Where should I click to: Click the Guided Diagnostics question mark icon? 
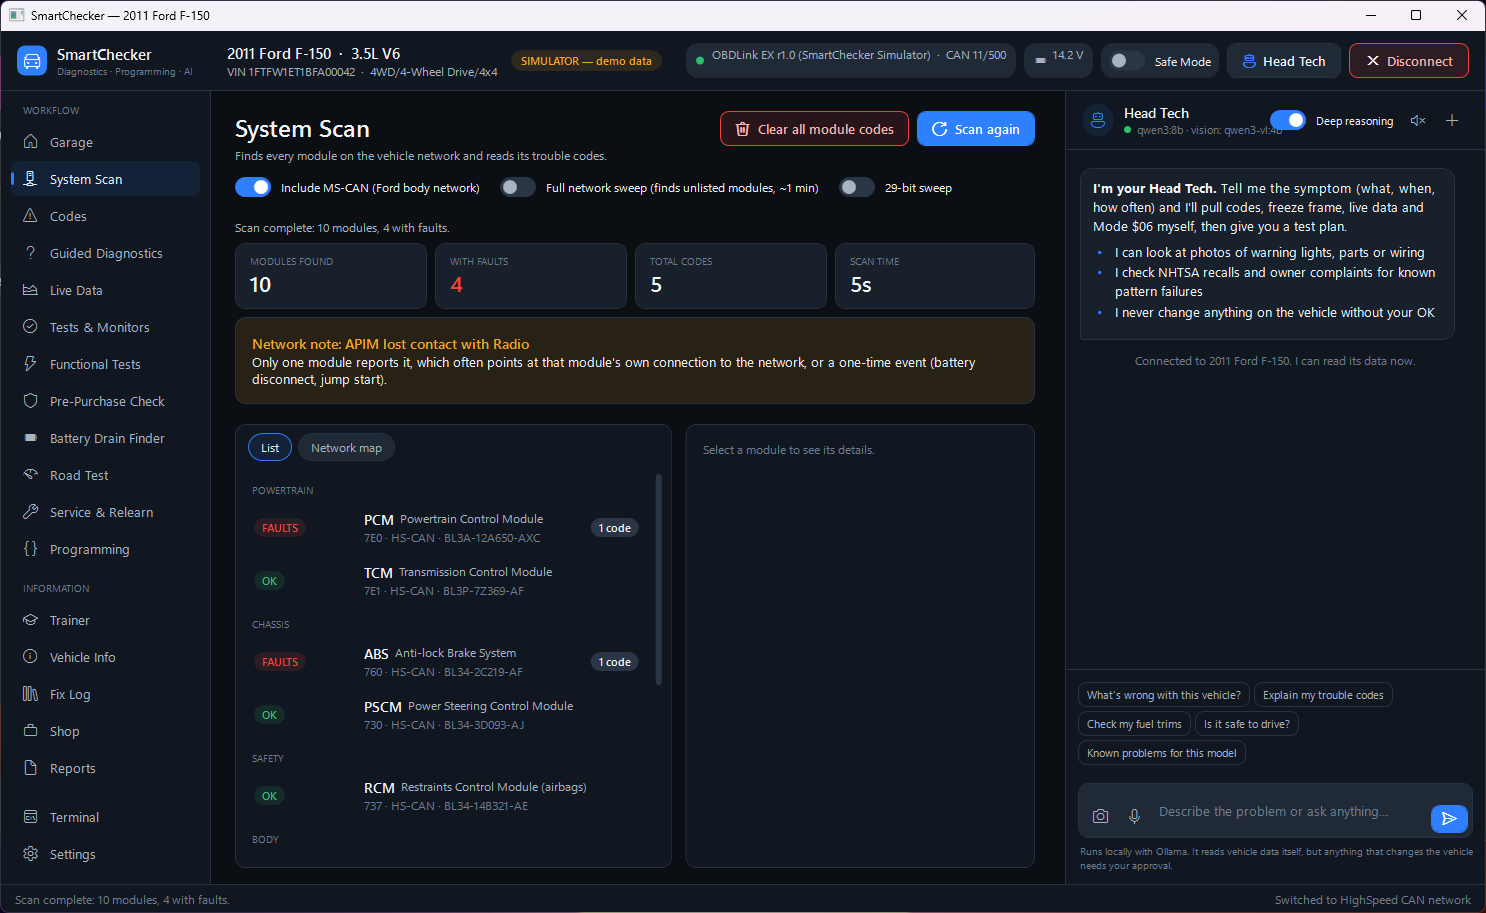tap(31, 253)
